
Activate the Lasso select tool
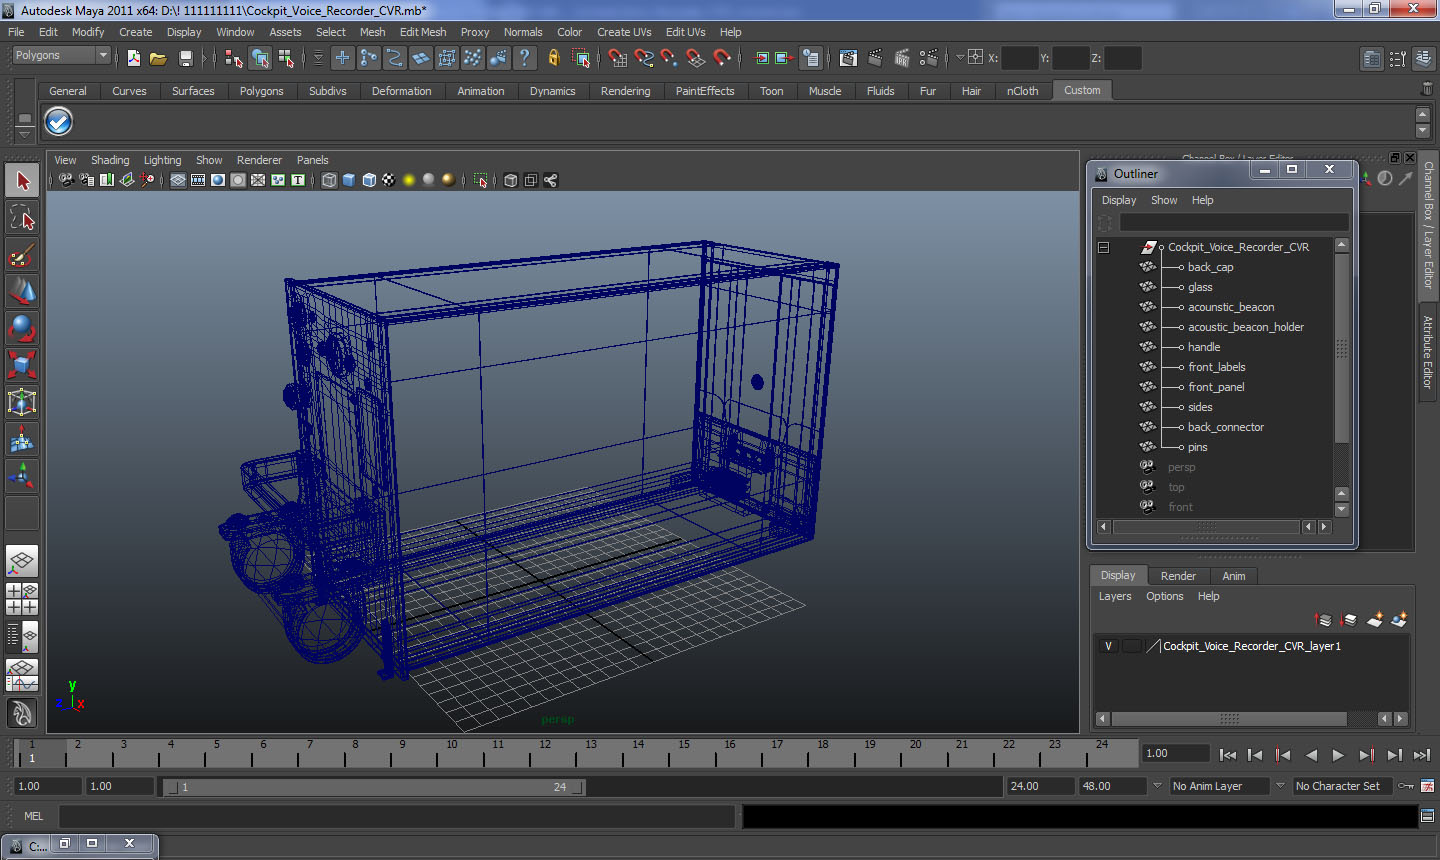[x=22, y=218]
